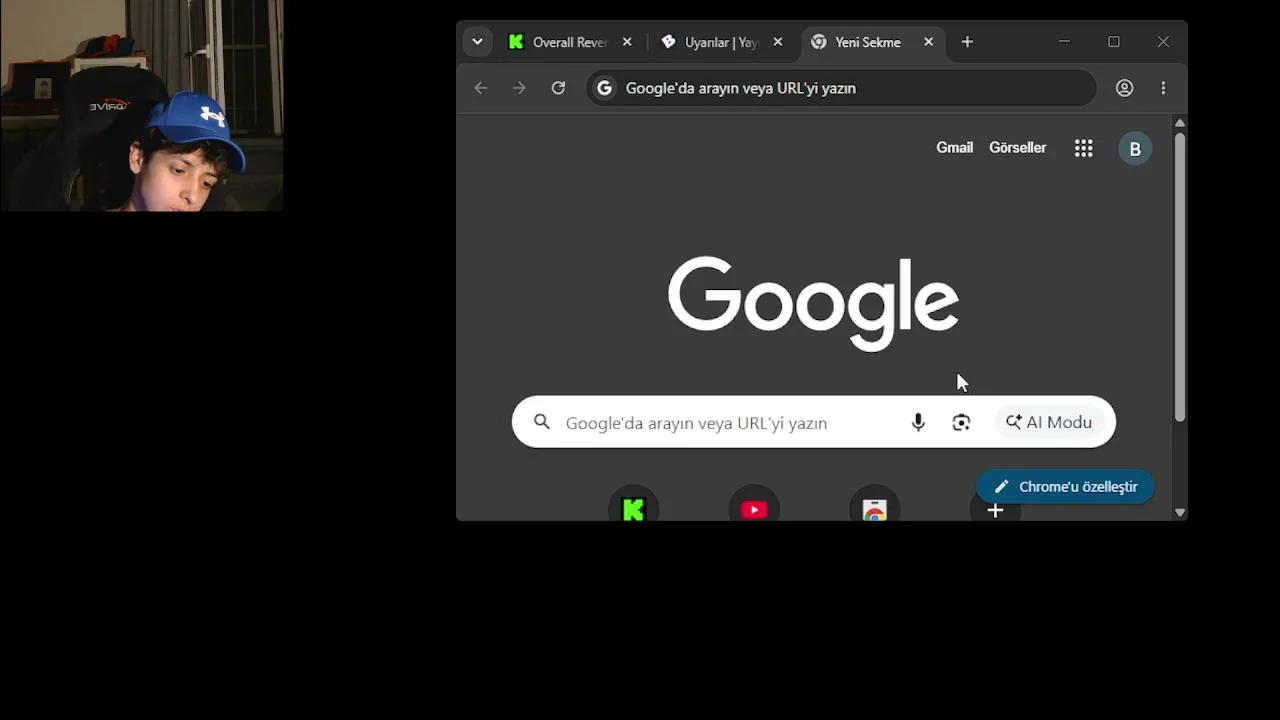The width and height of the screenshot is (1280, 720).
Task: Open the Google account B avatar
Action: coord(1135,149)
